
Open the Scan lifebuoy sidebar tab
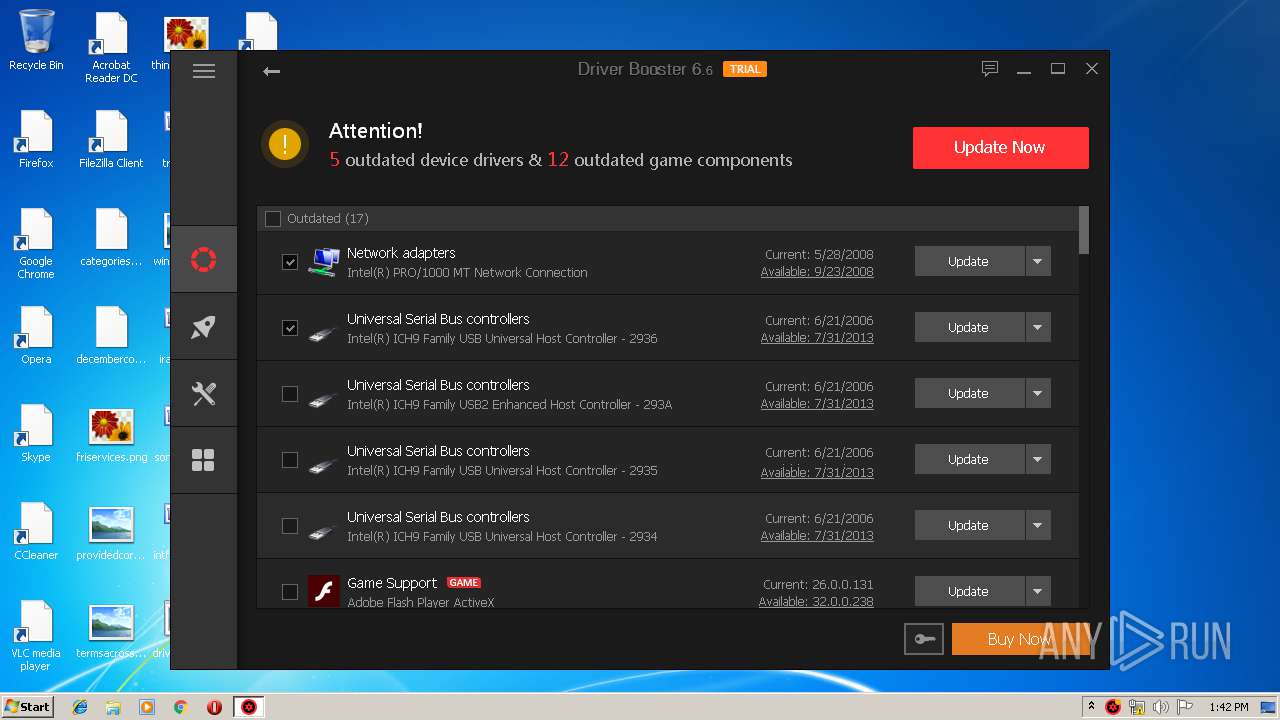point(204,260)
